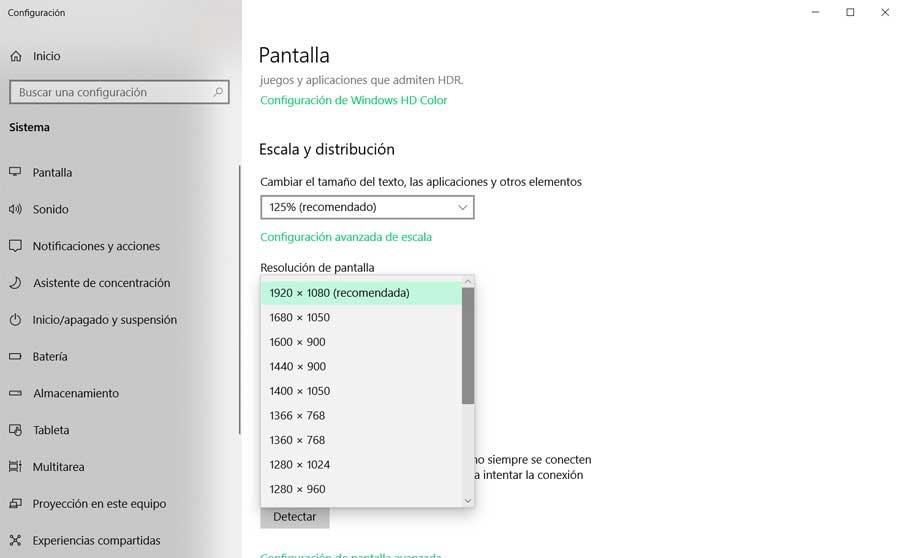Select the 1600 × 900 resolution
The height and width of the screenshot is (558, 900).
click(x=361, y=342)
